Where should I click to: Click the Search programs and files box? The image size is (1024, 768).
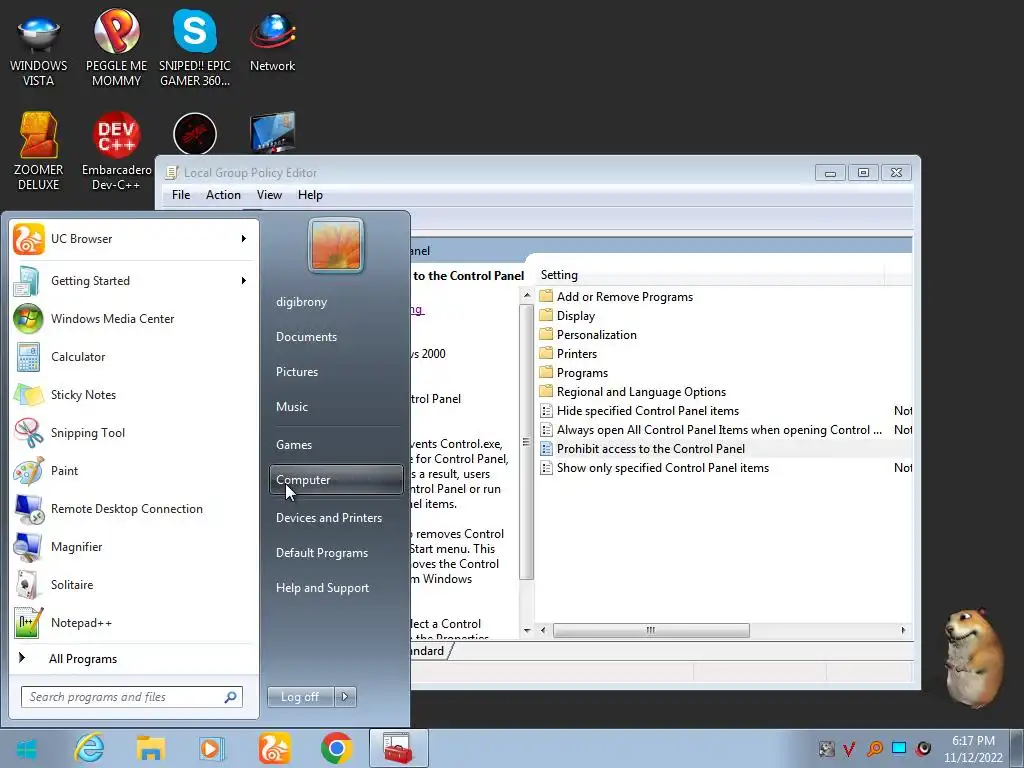[x=131, y=697]
